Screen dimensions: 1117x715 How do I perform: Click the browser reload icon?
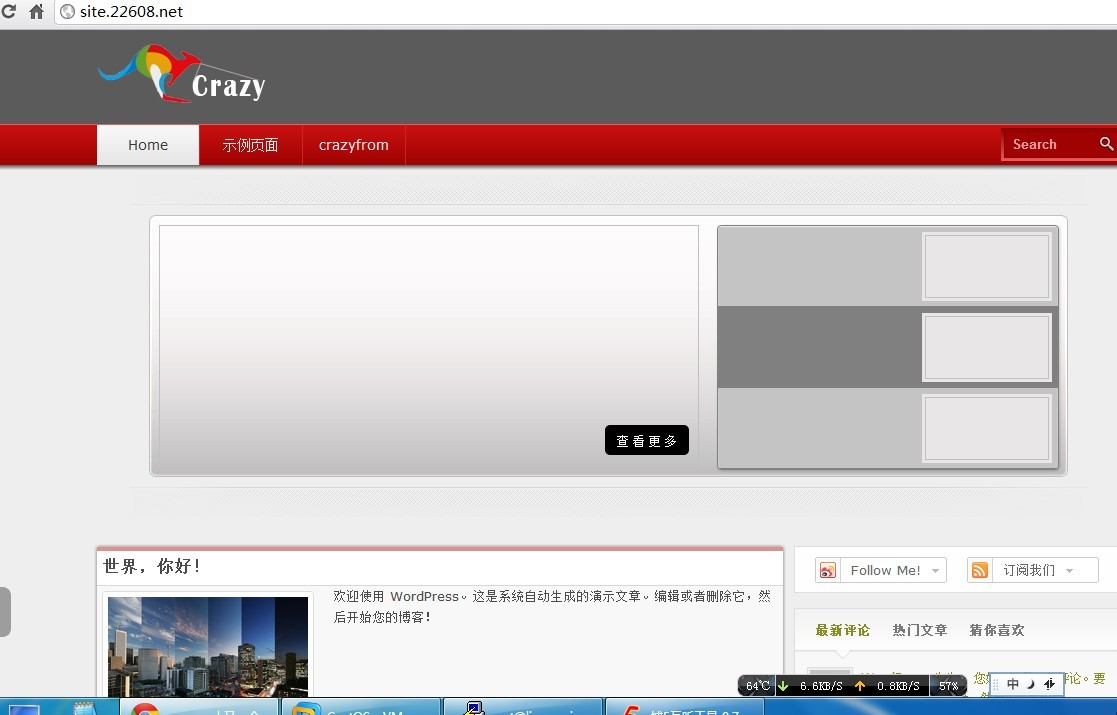point(8,12)
